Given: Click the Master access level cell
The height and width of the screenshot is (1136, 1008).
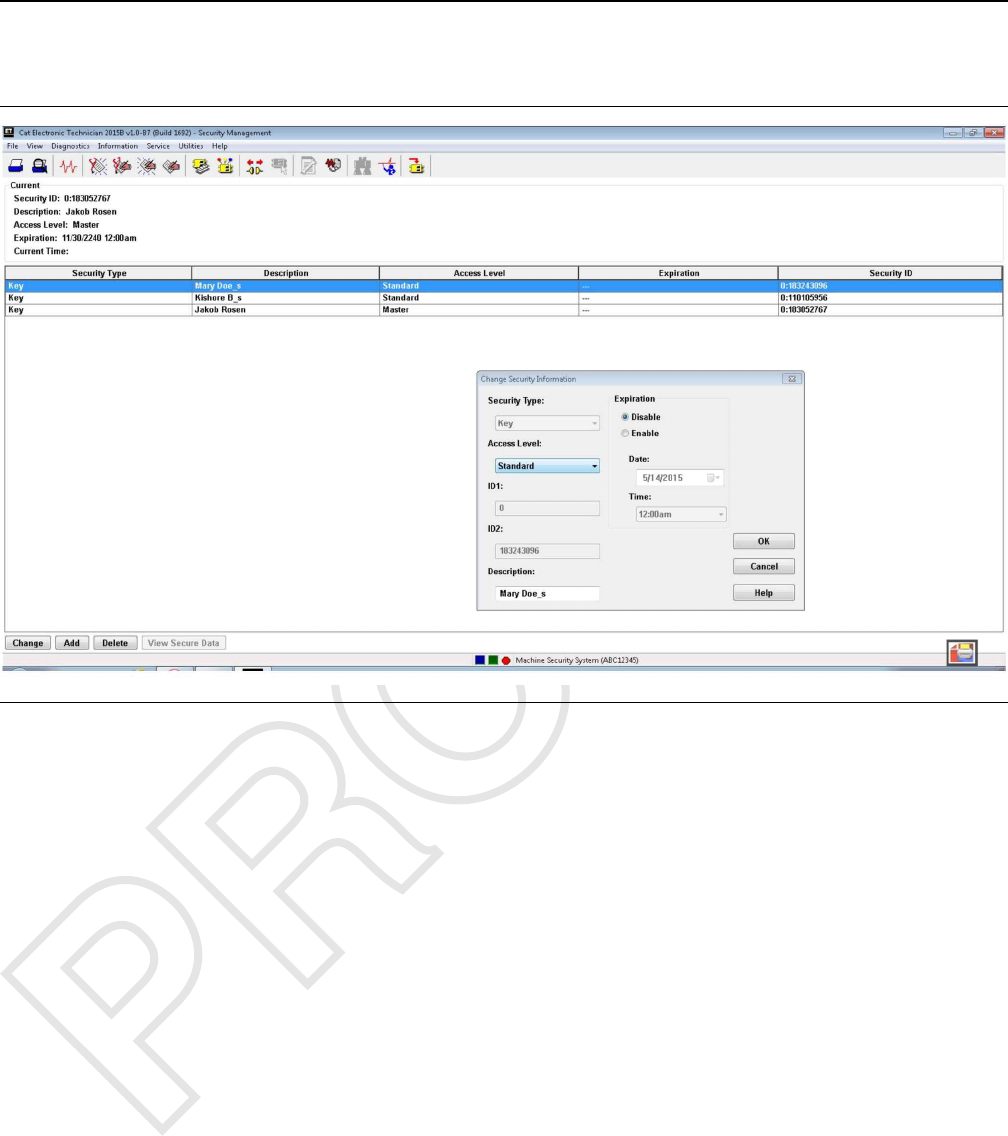Looking at the screenshot, I should [479, 309].
